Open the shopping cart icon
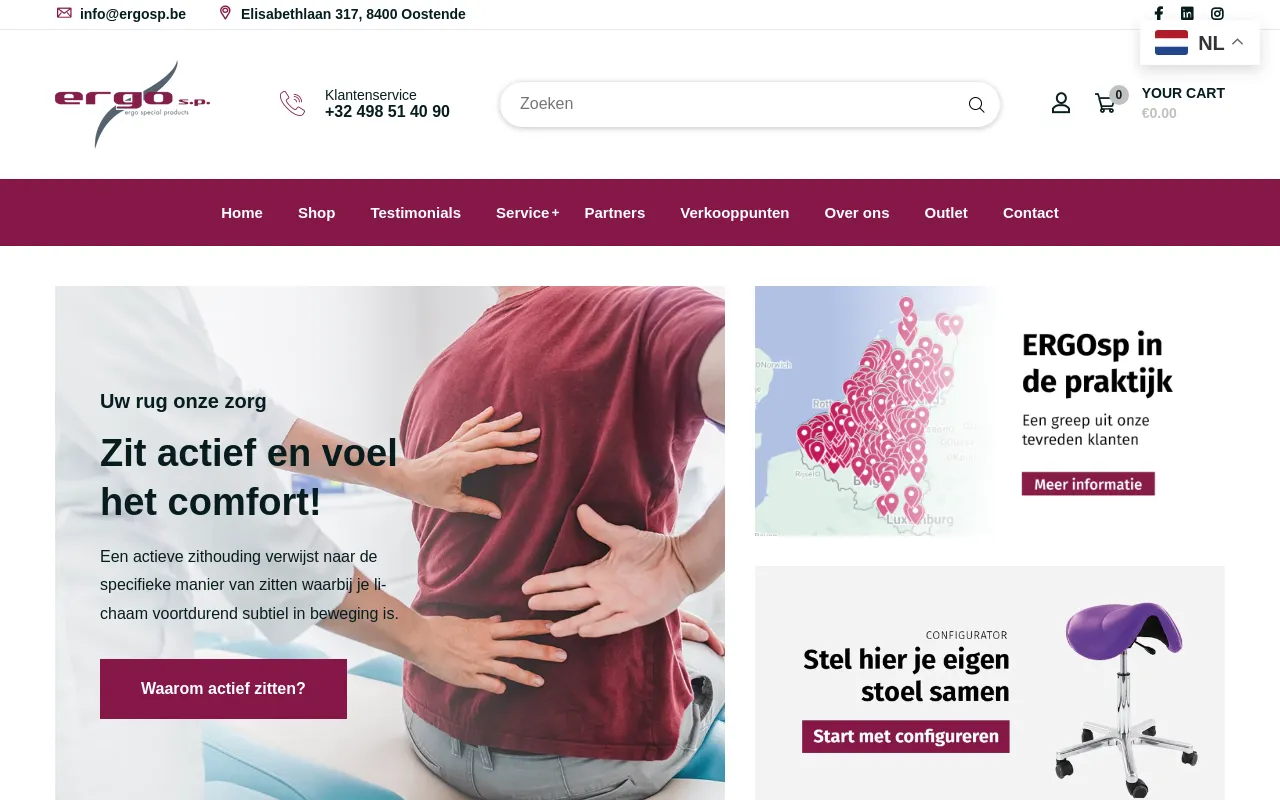The height and width of the screenshot is (800, 1280). [x=1106, y=103]
